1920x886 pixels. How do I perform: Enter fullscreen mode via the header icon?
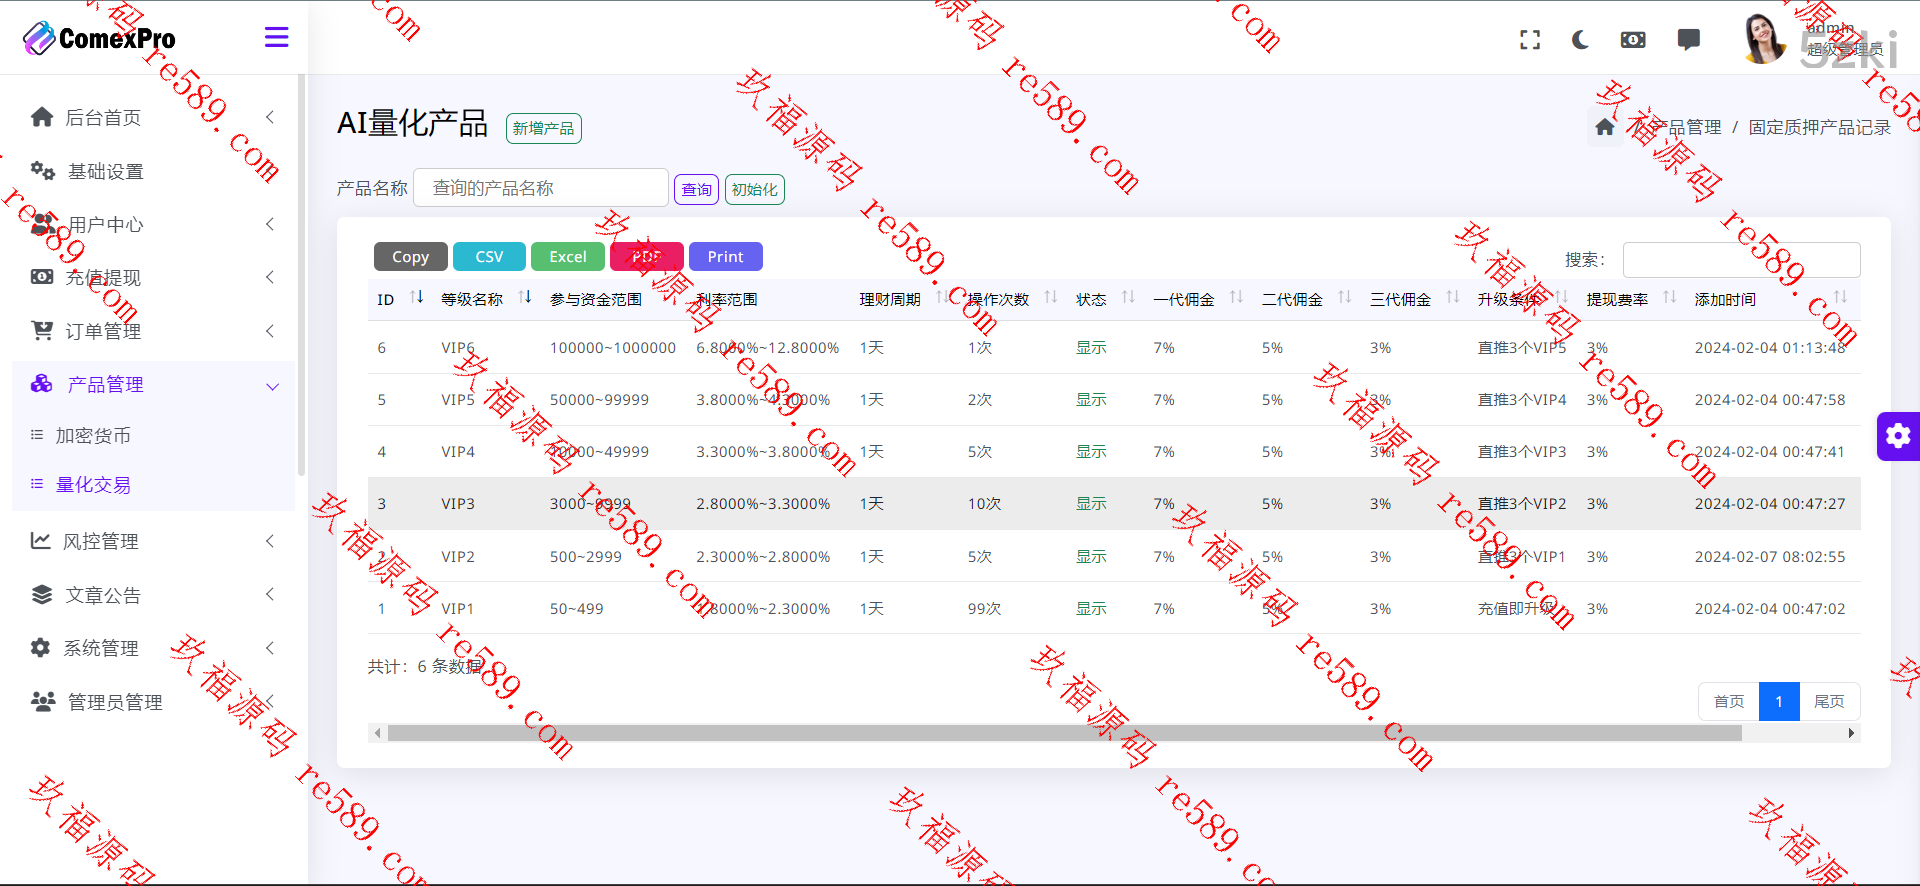point(1529,40)
